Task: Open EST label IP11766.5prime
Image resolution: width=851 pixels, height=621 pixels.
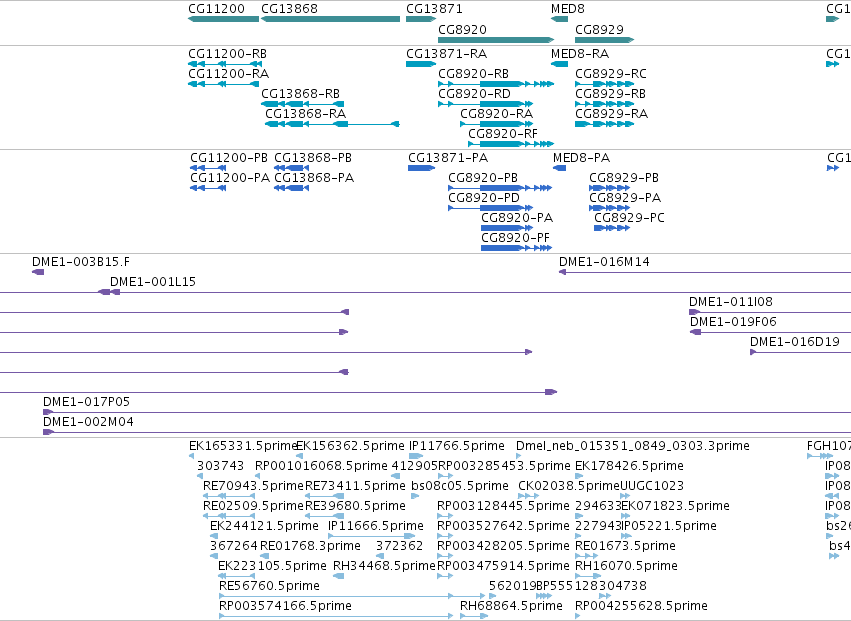Action: [457, 446]
